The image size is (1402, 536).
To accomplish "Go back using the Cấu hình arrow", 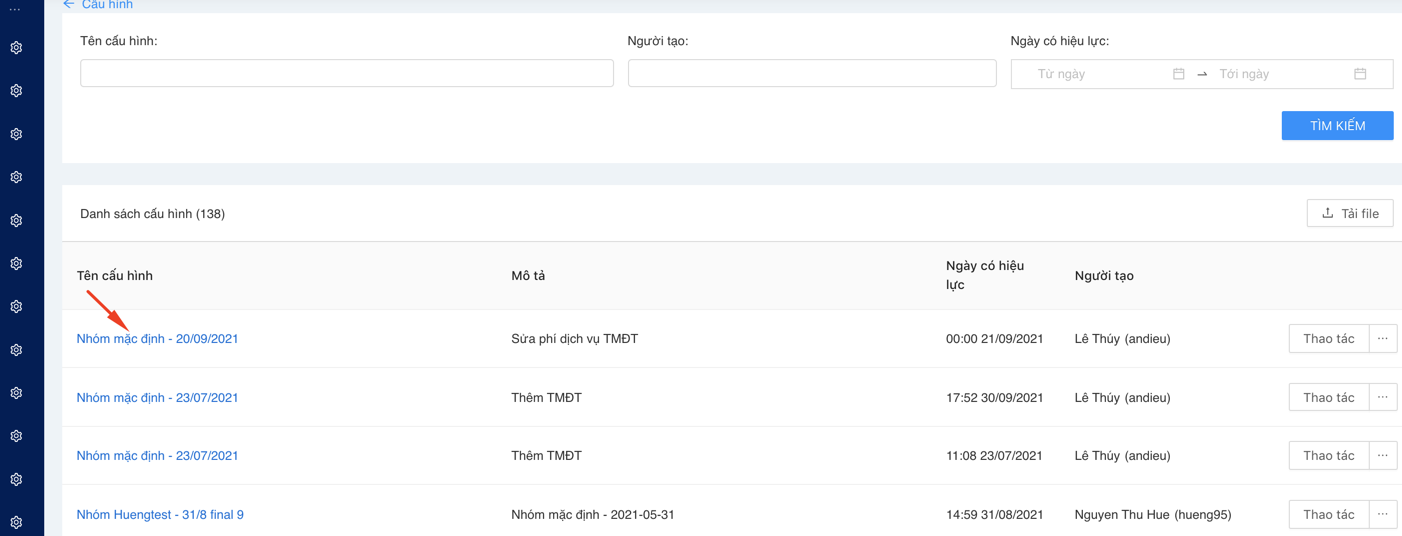I will click(69, 5).
